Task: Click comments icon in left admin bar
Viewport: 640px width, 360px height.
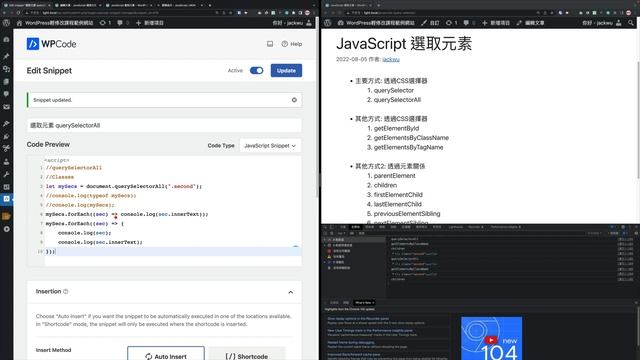Action: 122,23
